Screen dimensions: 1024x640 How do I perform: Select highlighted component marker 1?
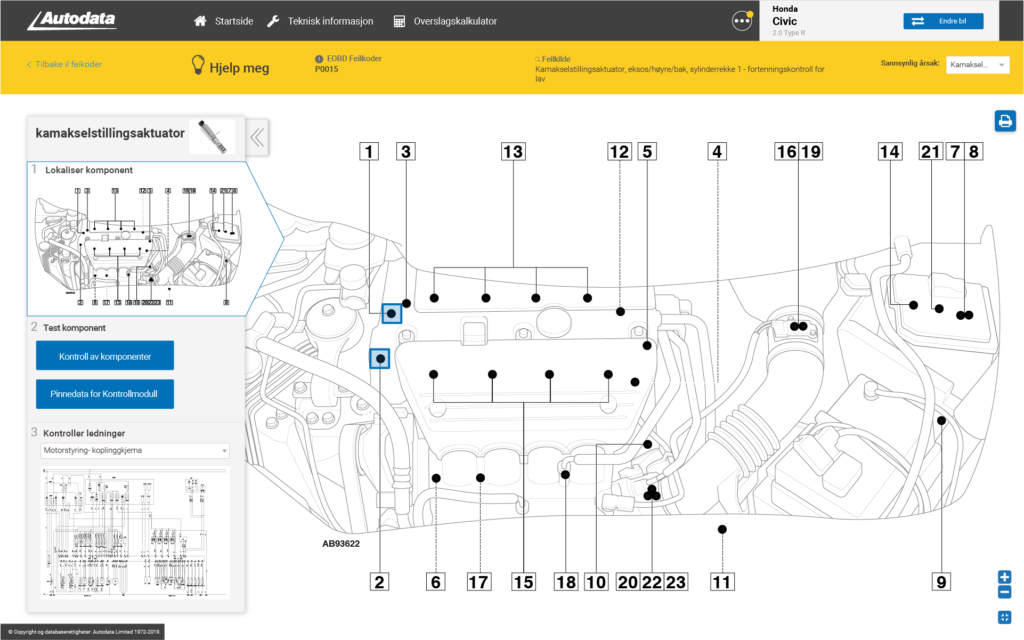(392, 313)
